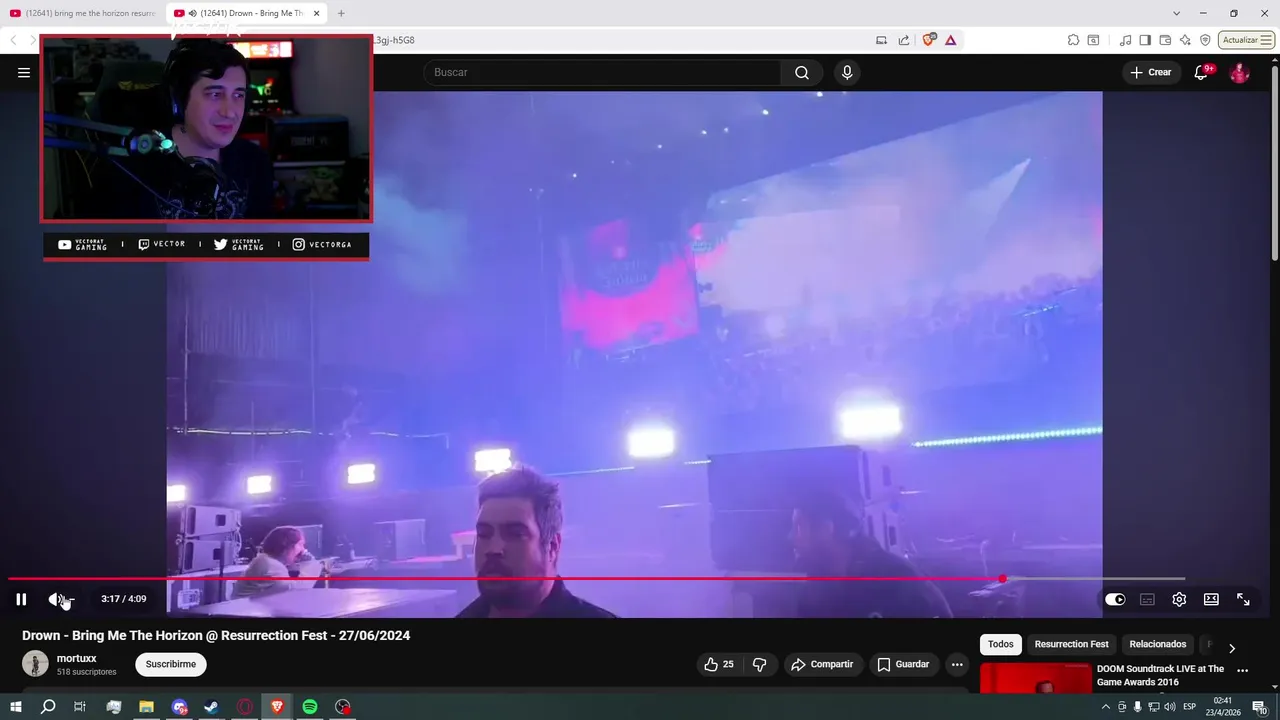Open more actions menu beside Guardar
The width and height of the screenshot is (1280, 720).
957,664
